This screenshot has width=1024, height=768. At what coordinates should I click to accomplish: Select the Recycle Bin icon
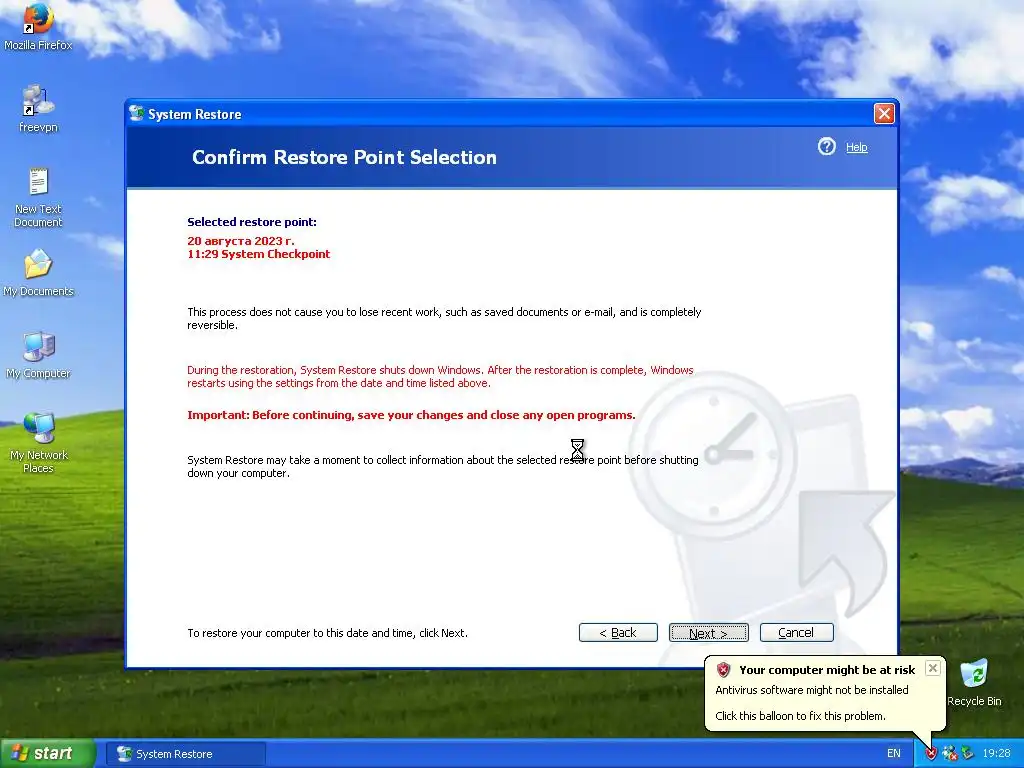(x=974, y=682)
